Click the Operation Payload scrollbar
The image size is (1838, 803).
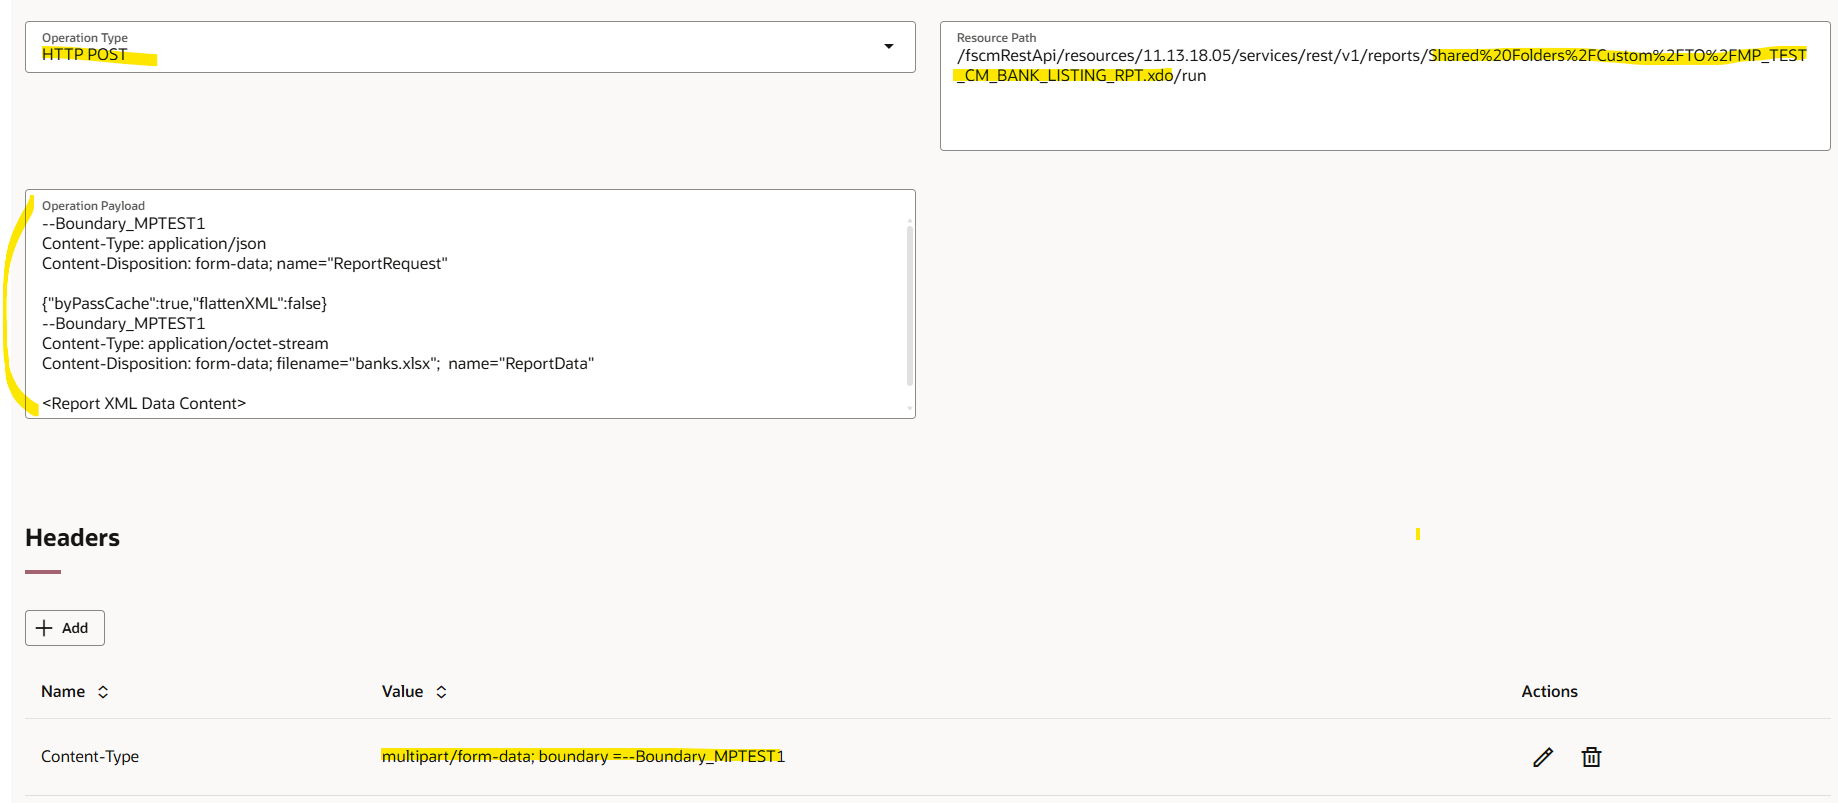[x=909, y=305]
